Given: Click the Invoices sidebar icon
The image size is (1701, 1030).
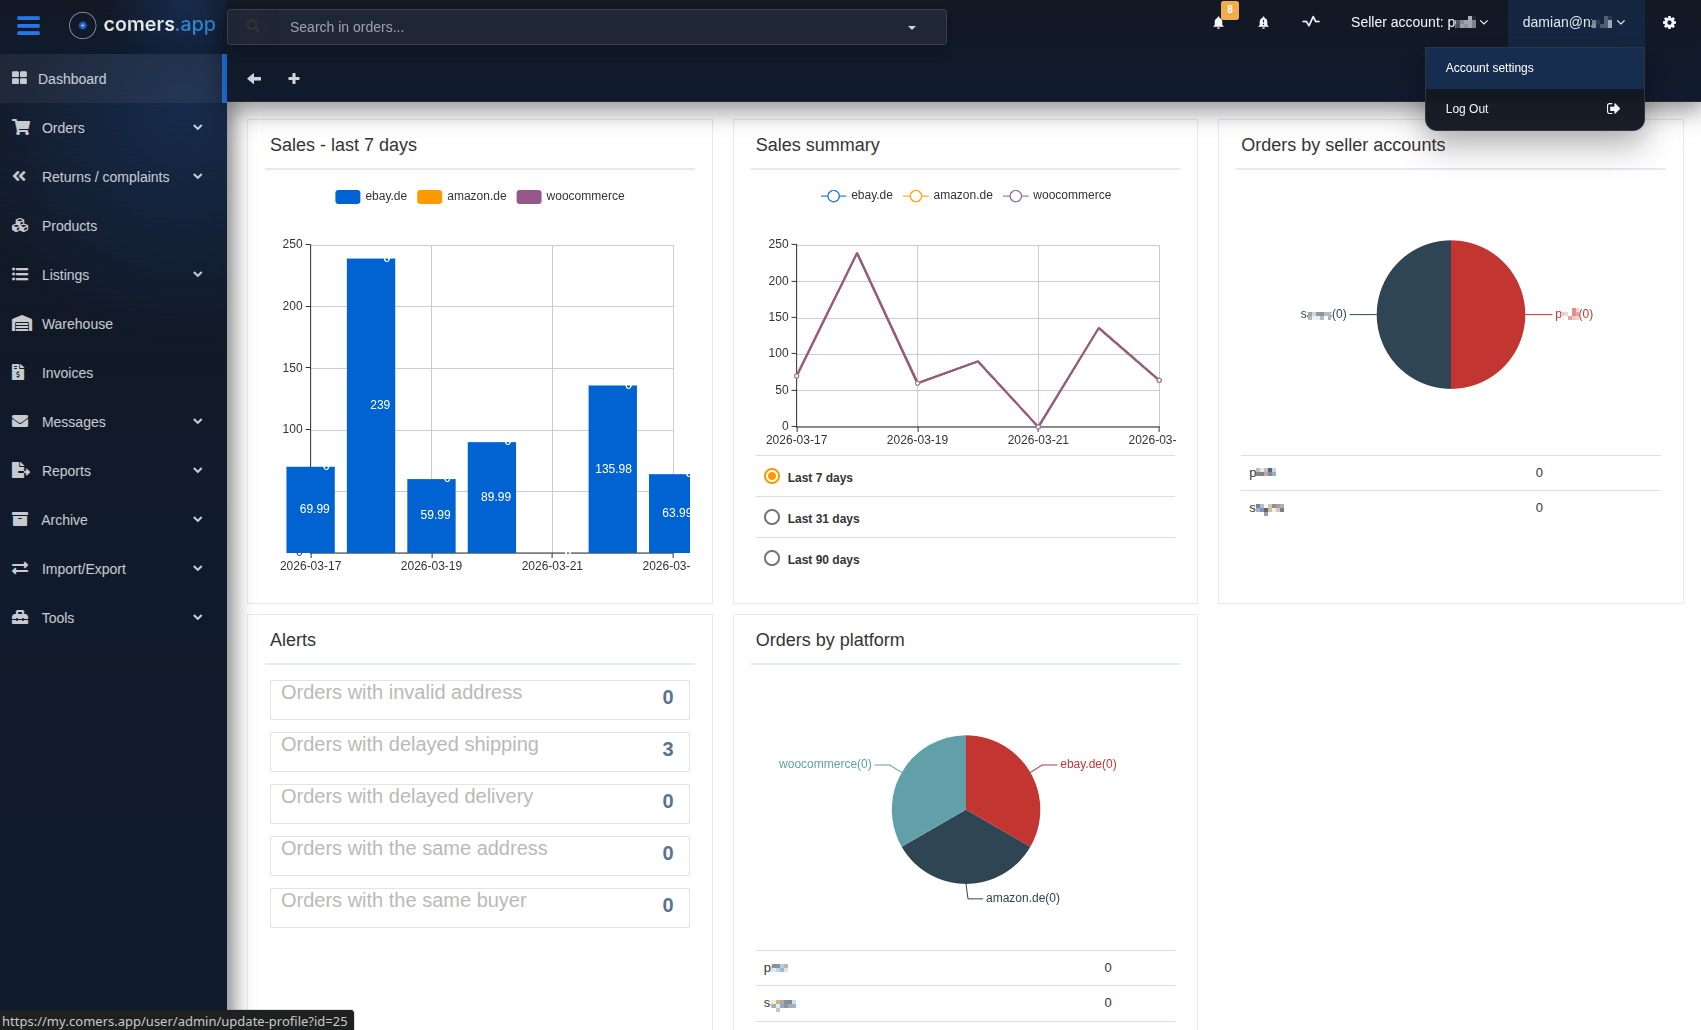Looking at the screenshot, I should (x=19, y=373).
